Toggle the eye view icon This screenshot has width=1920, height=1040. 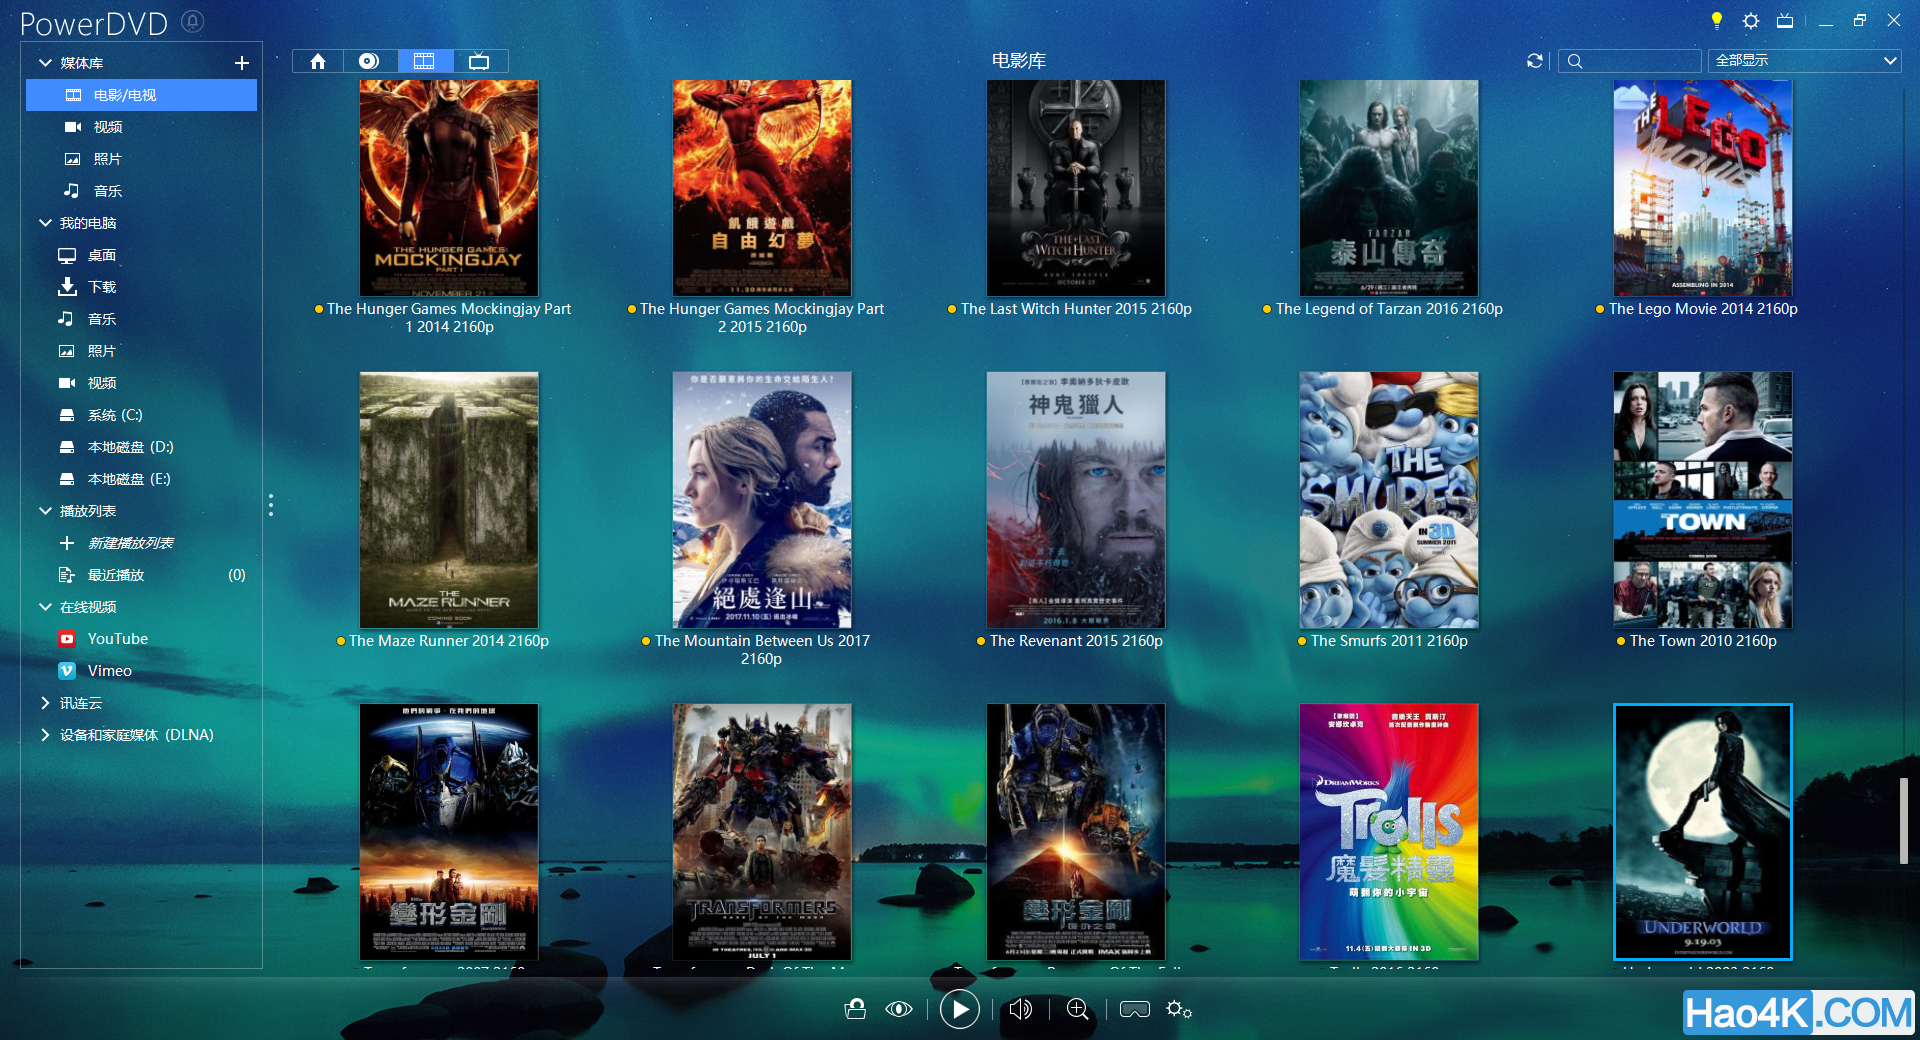tap(899, 1009)
